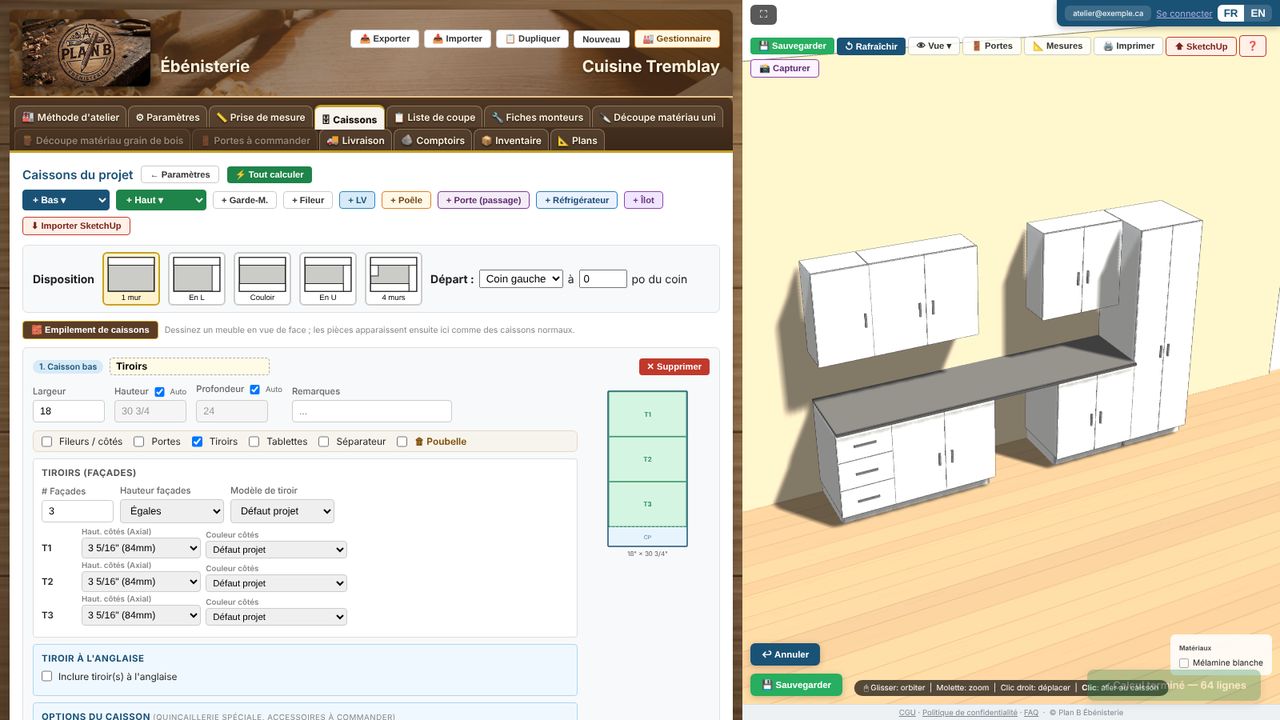The width and height of the screenshot is (1280, 720).
Task: Uncheck the Profondeur Auto checkbox
Action: pos(255,389)
